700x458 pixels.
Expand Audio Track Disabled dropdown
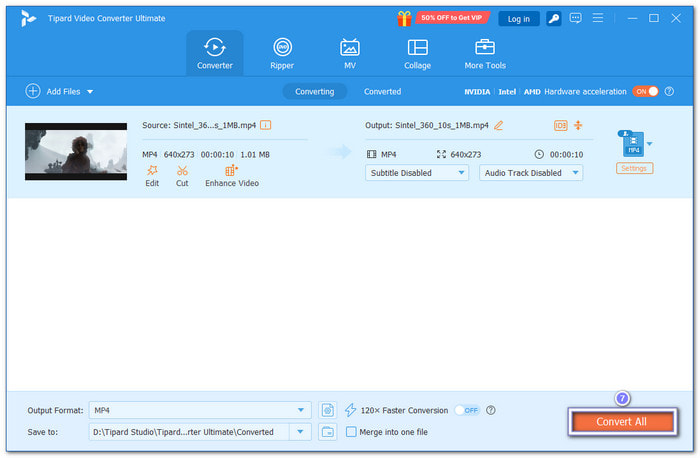[531, 173]
